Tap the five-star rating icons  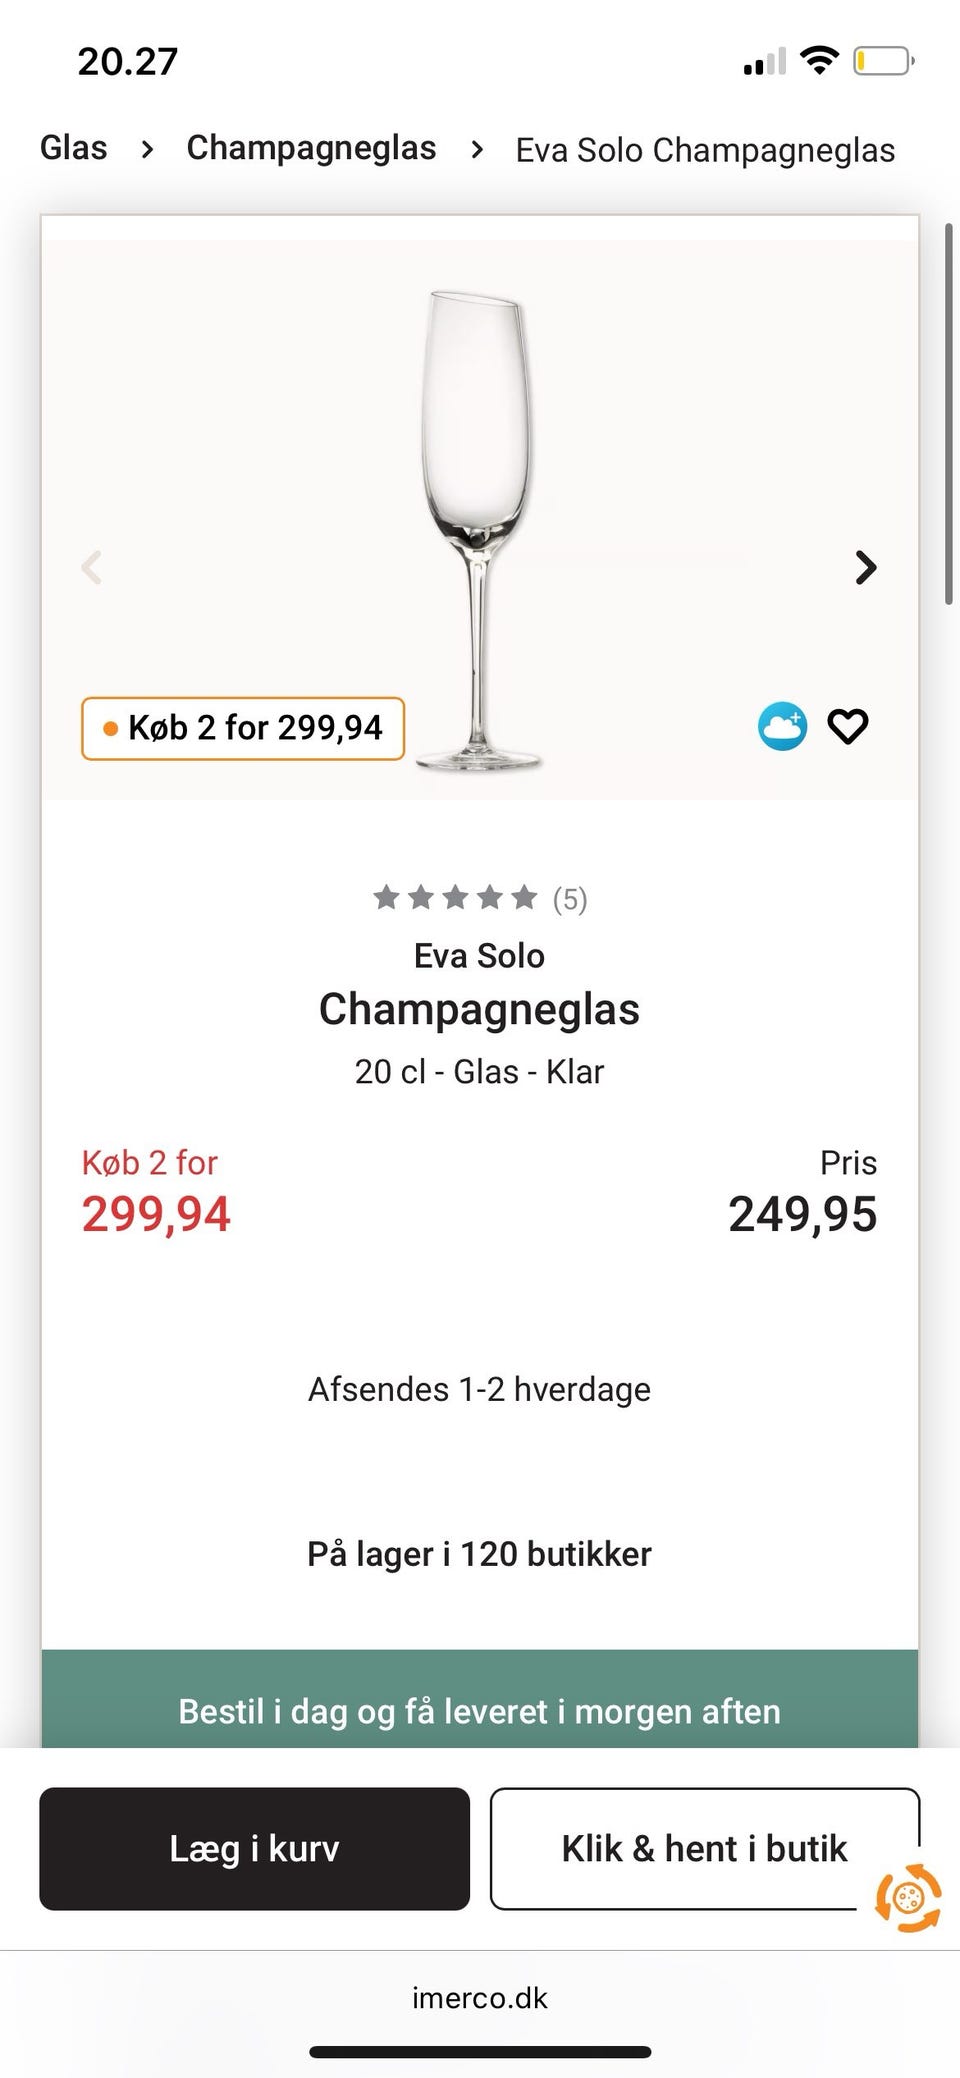tap(455, 898)
